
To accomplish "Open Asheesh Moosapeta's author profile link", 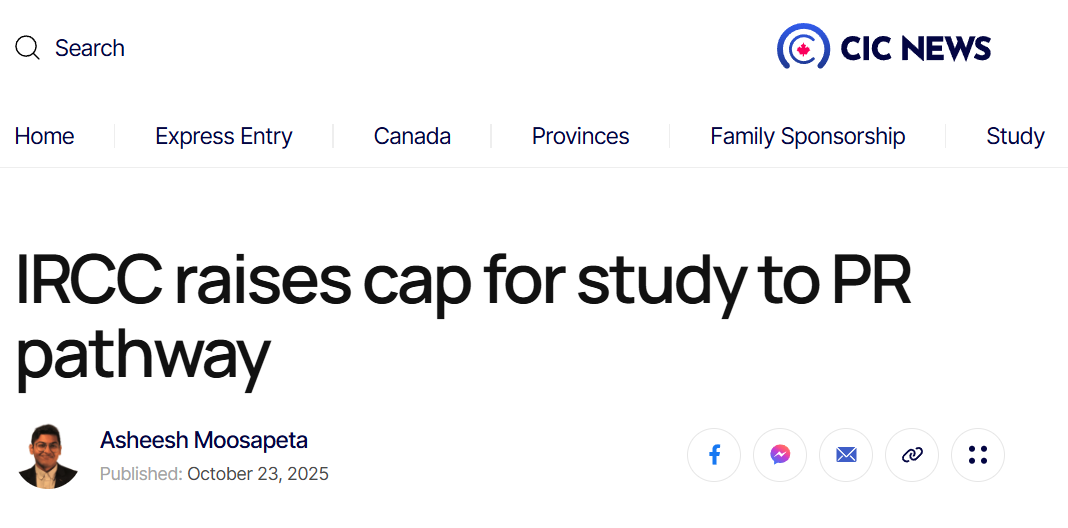I will tap(204, 440).
